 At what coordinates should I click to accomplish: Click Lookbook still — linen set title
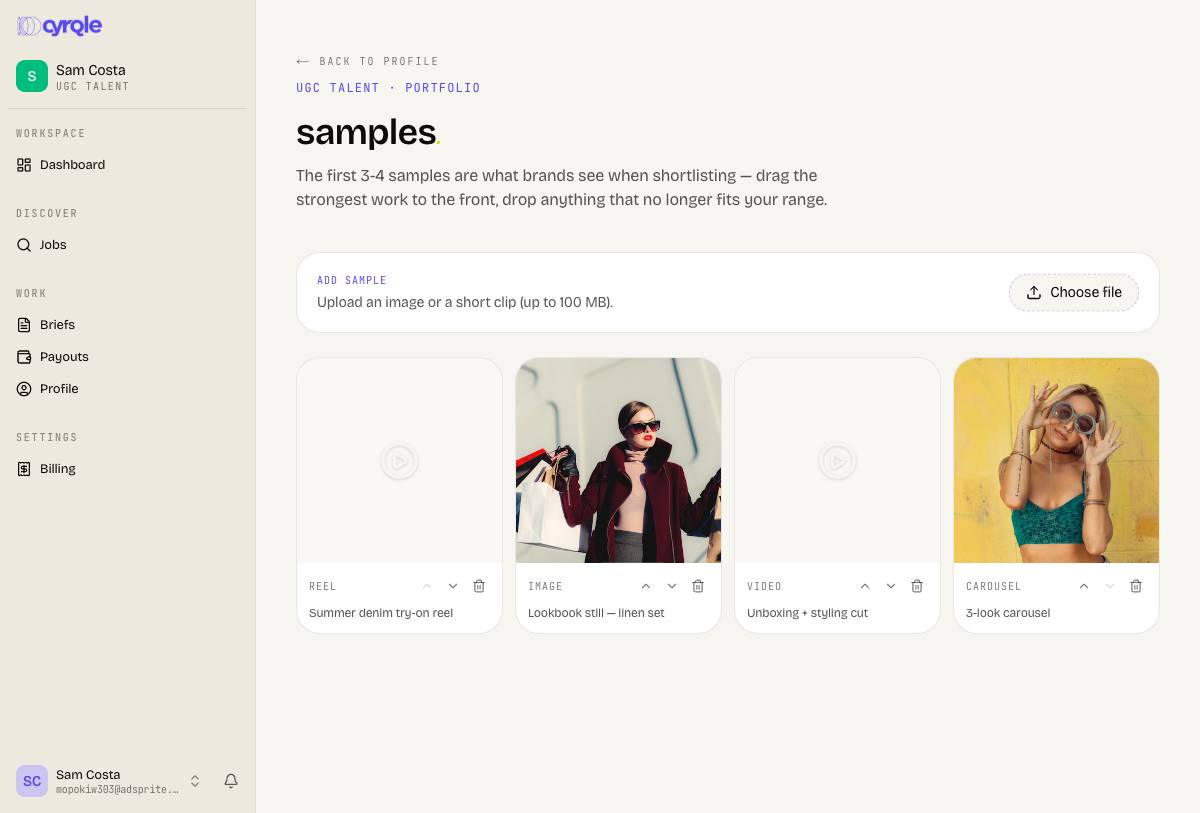(x=596, y=613)
